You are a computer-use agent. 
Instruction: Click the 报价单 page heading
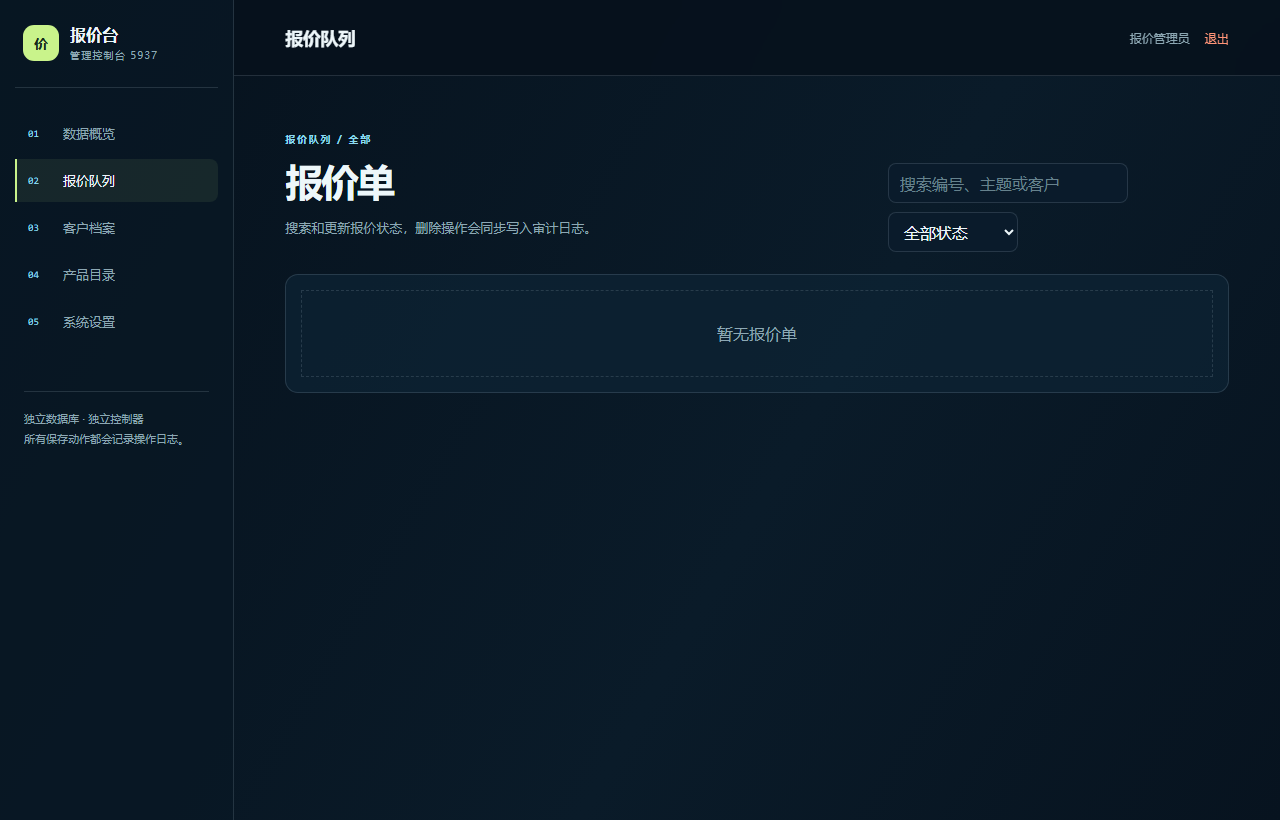[x=340, y=183]
